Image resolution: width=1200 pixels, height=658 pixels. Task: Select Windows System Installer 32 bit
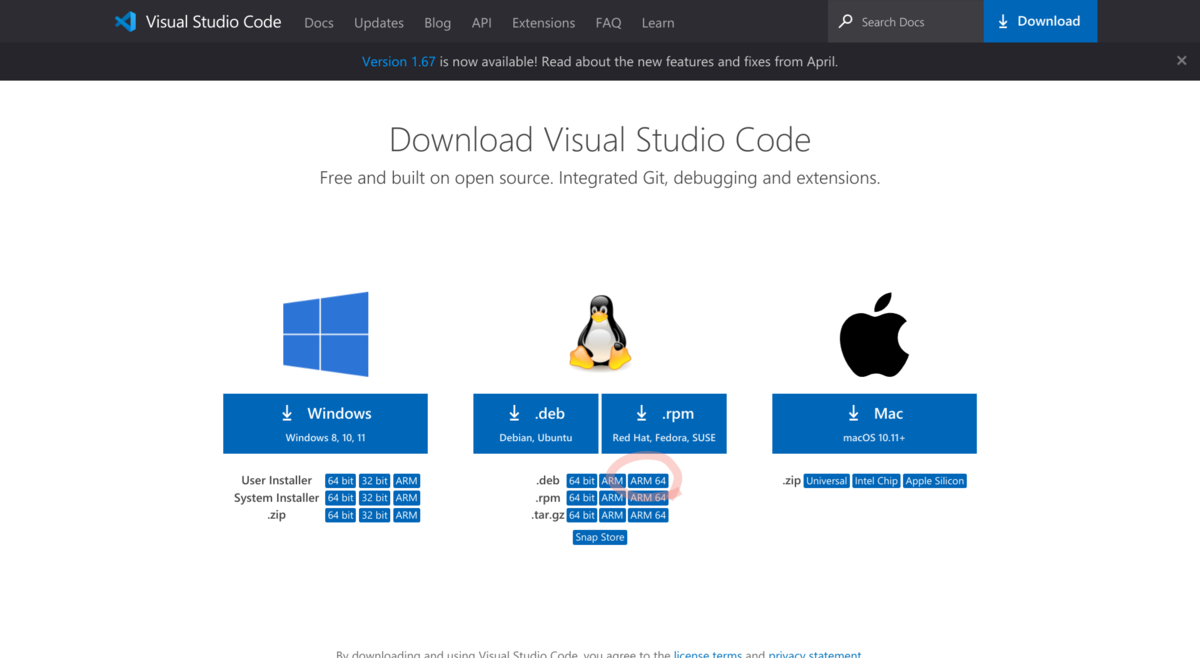click(374, 498)
